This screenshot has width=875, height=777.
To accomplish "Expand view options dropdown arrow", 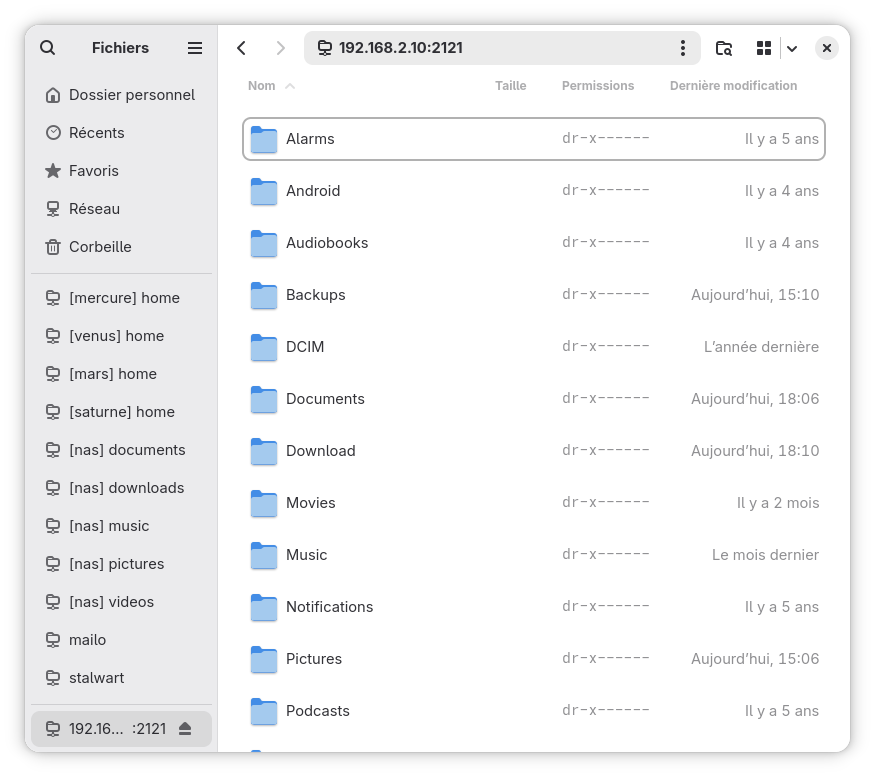I will tap(792, 48).
